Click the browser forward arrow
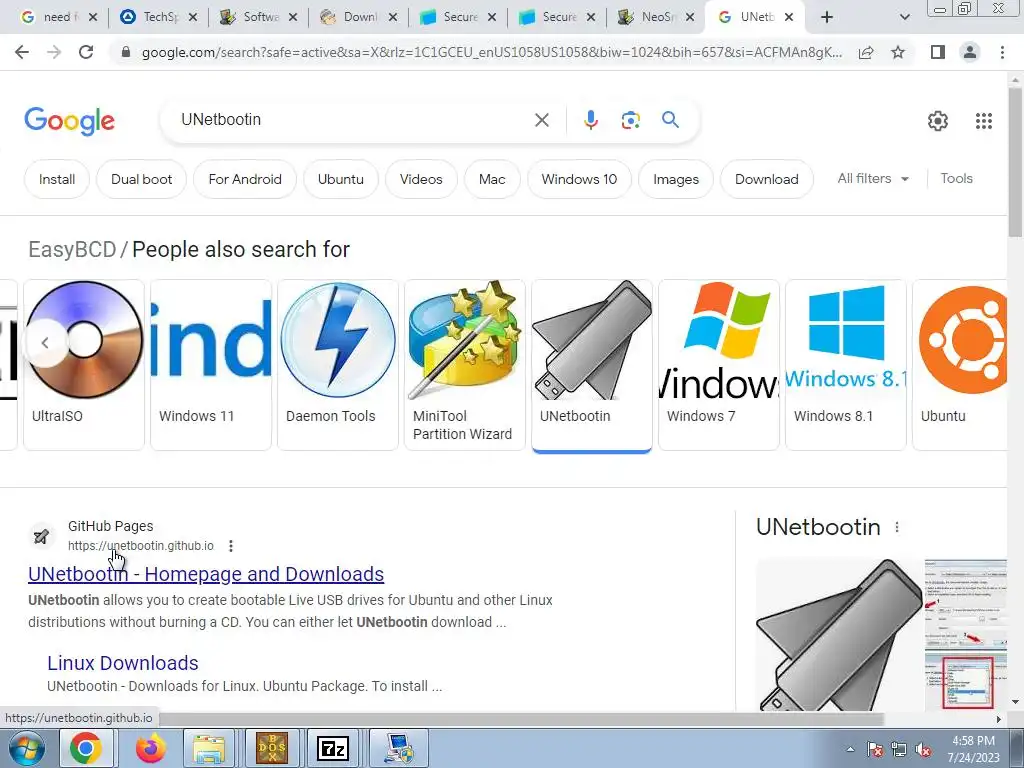The image size is (1024, 768). 54,52
